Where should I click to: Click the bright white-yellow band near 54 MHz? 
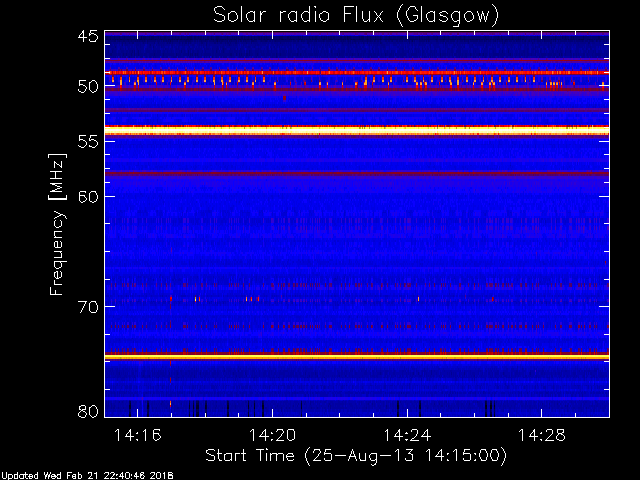point(357,130)
